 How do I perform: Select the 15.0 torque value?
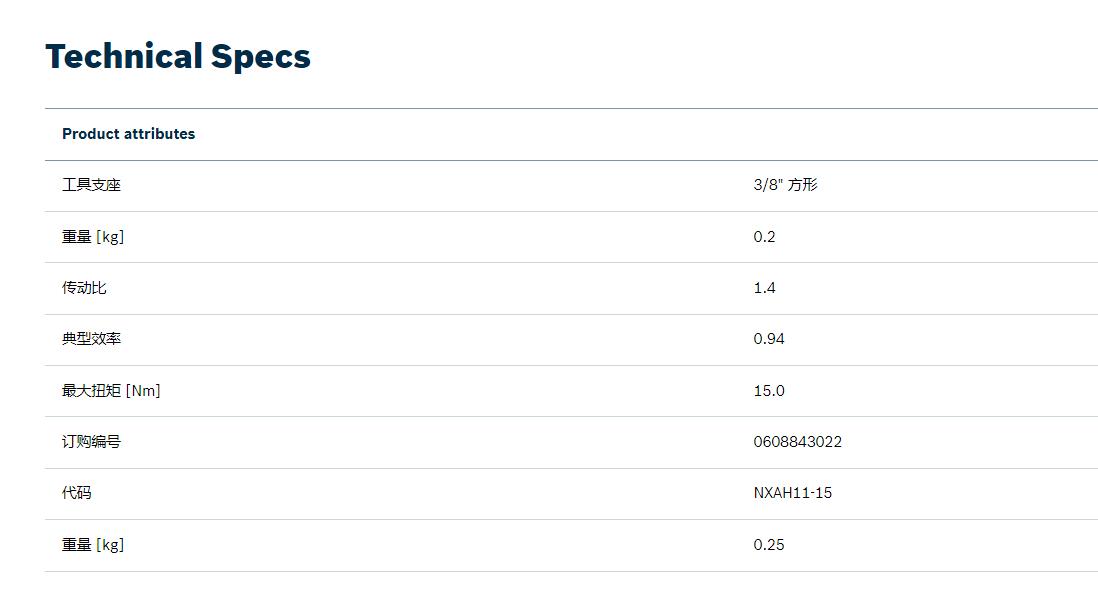coord(769,391)
